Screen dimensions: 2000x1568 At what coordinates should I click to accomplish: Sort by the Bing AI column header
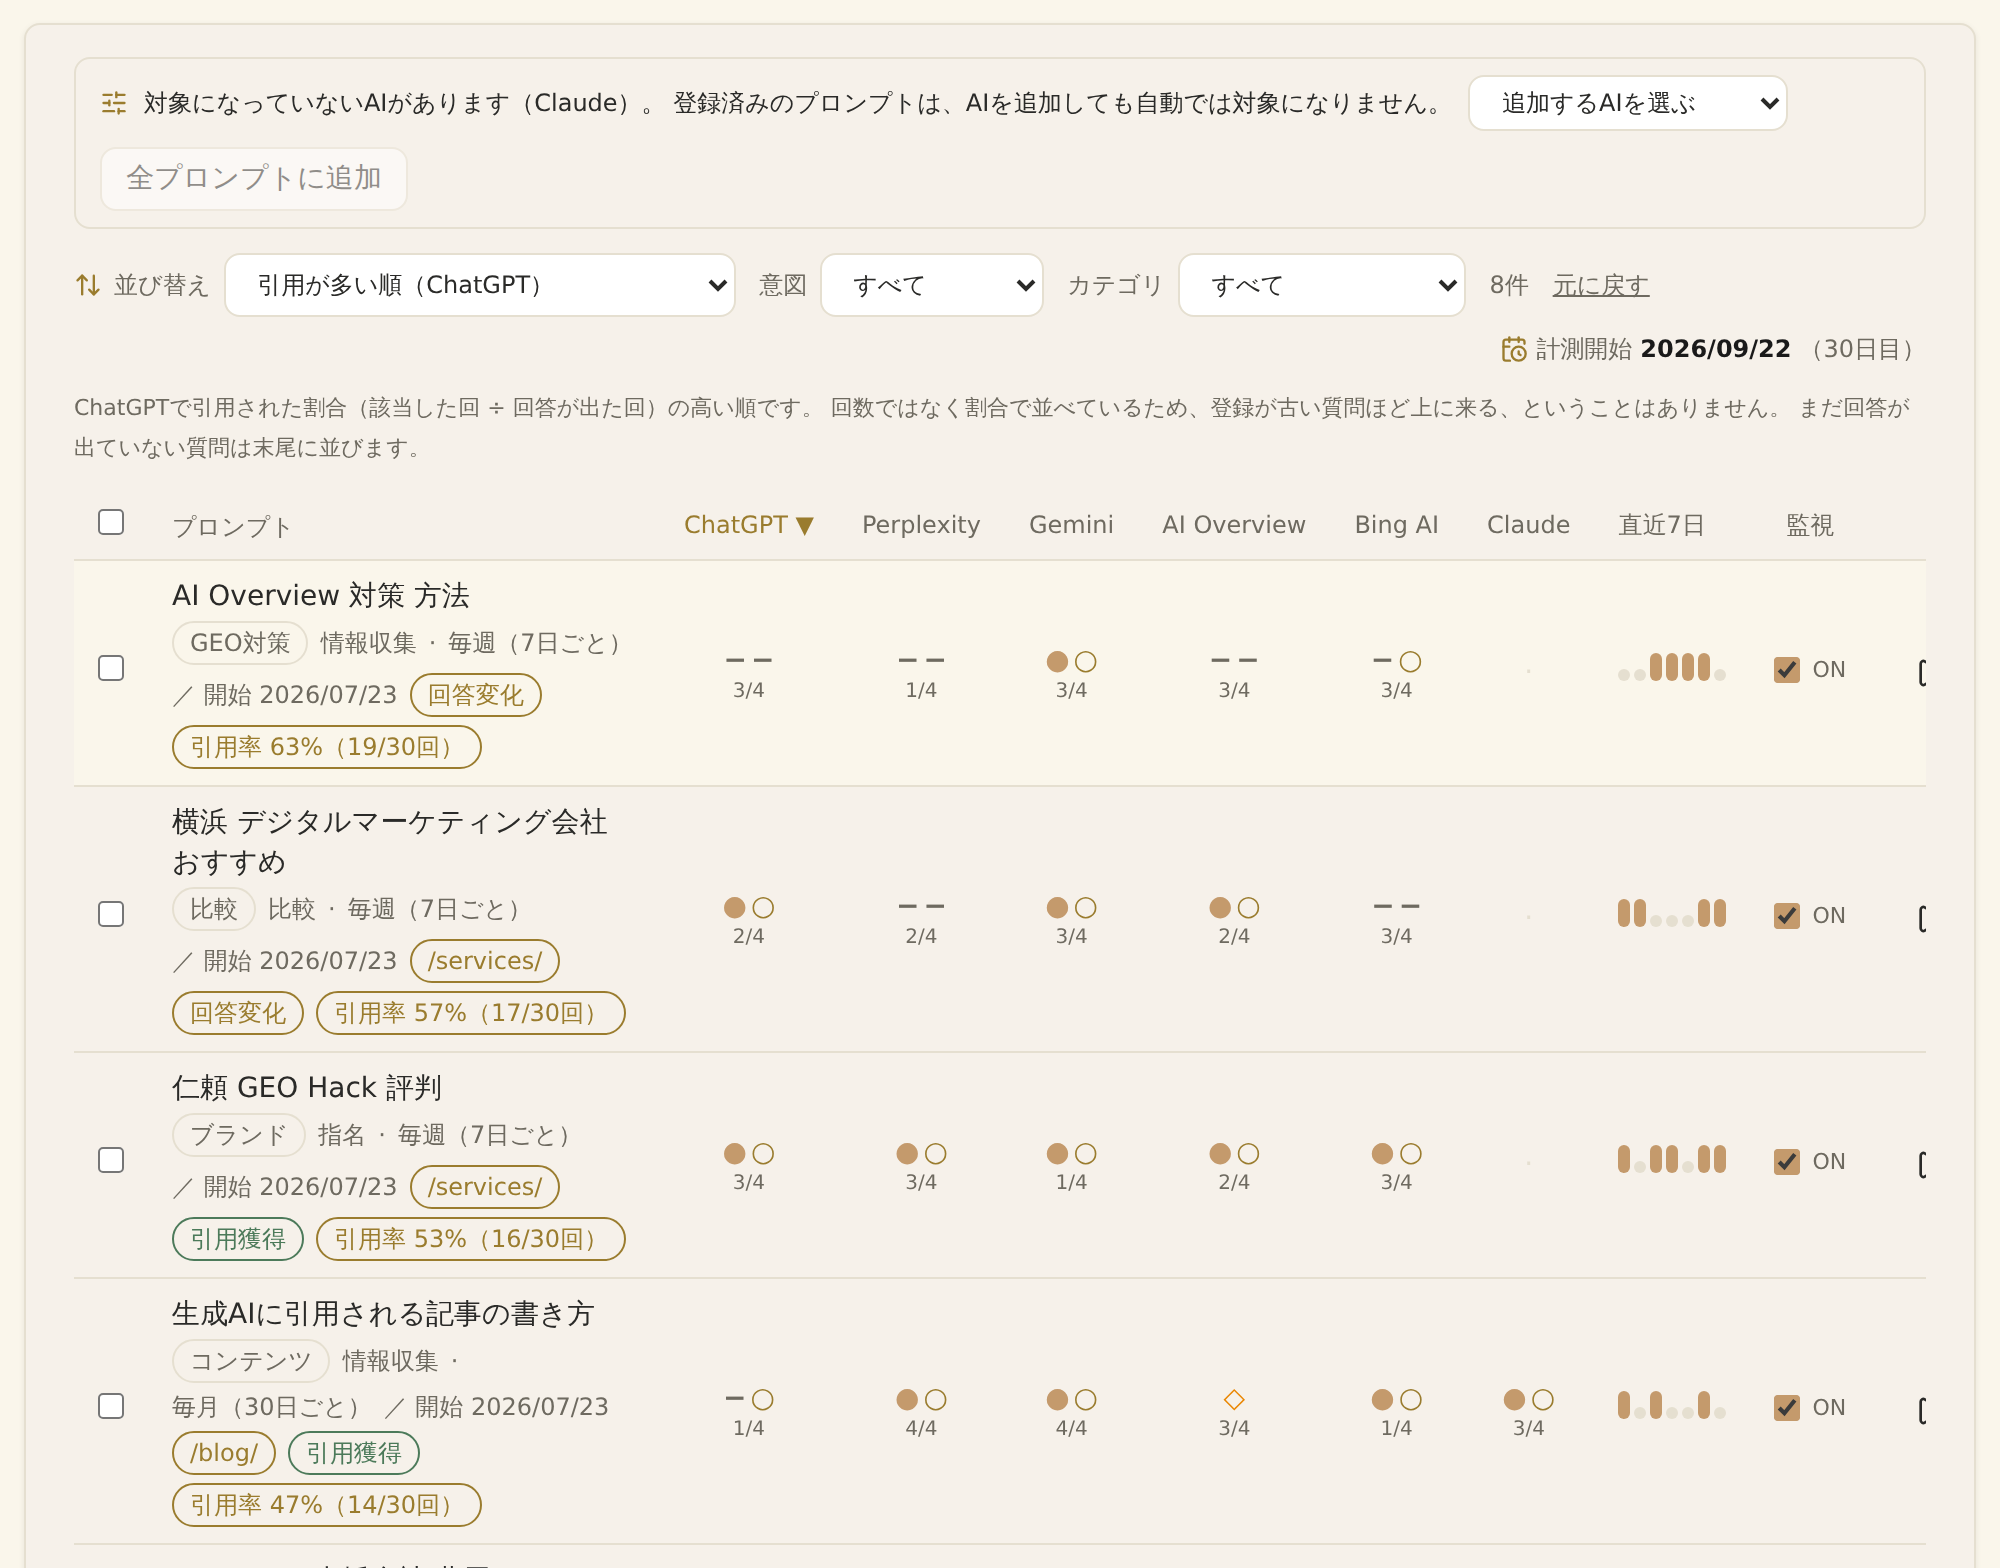[1396, 525]
